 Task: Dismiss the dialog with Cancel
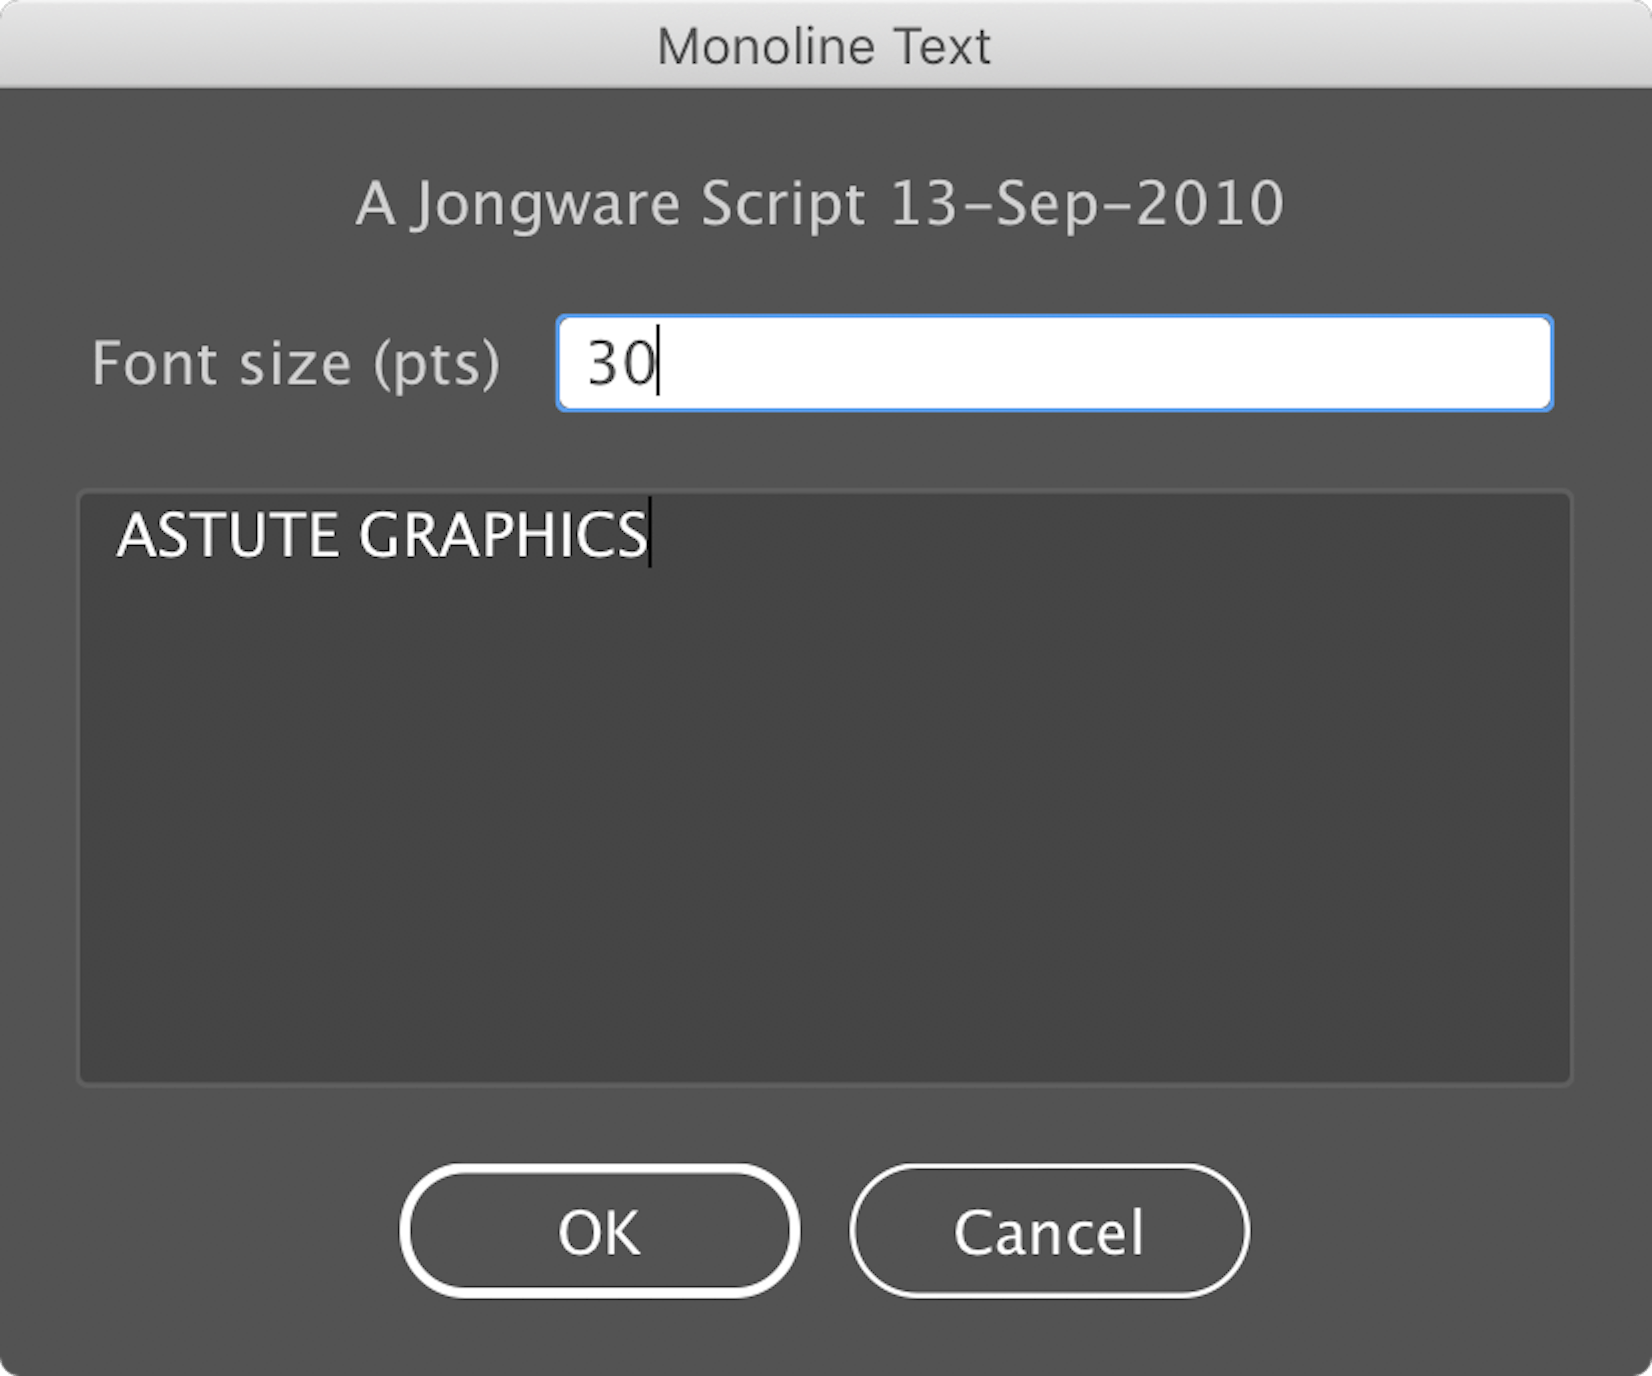1050,1231
